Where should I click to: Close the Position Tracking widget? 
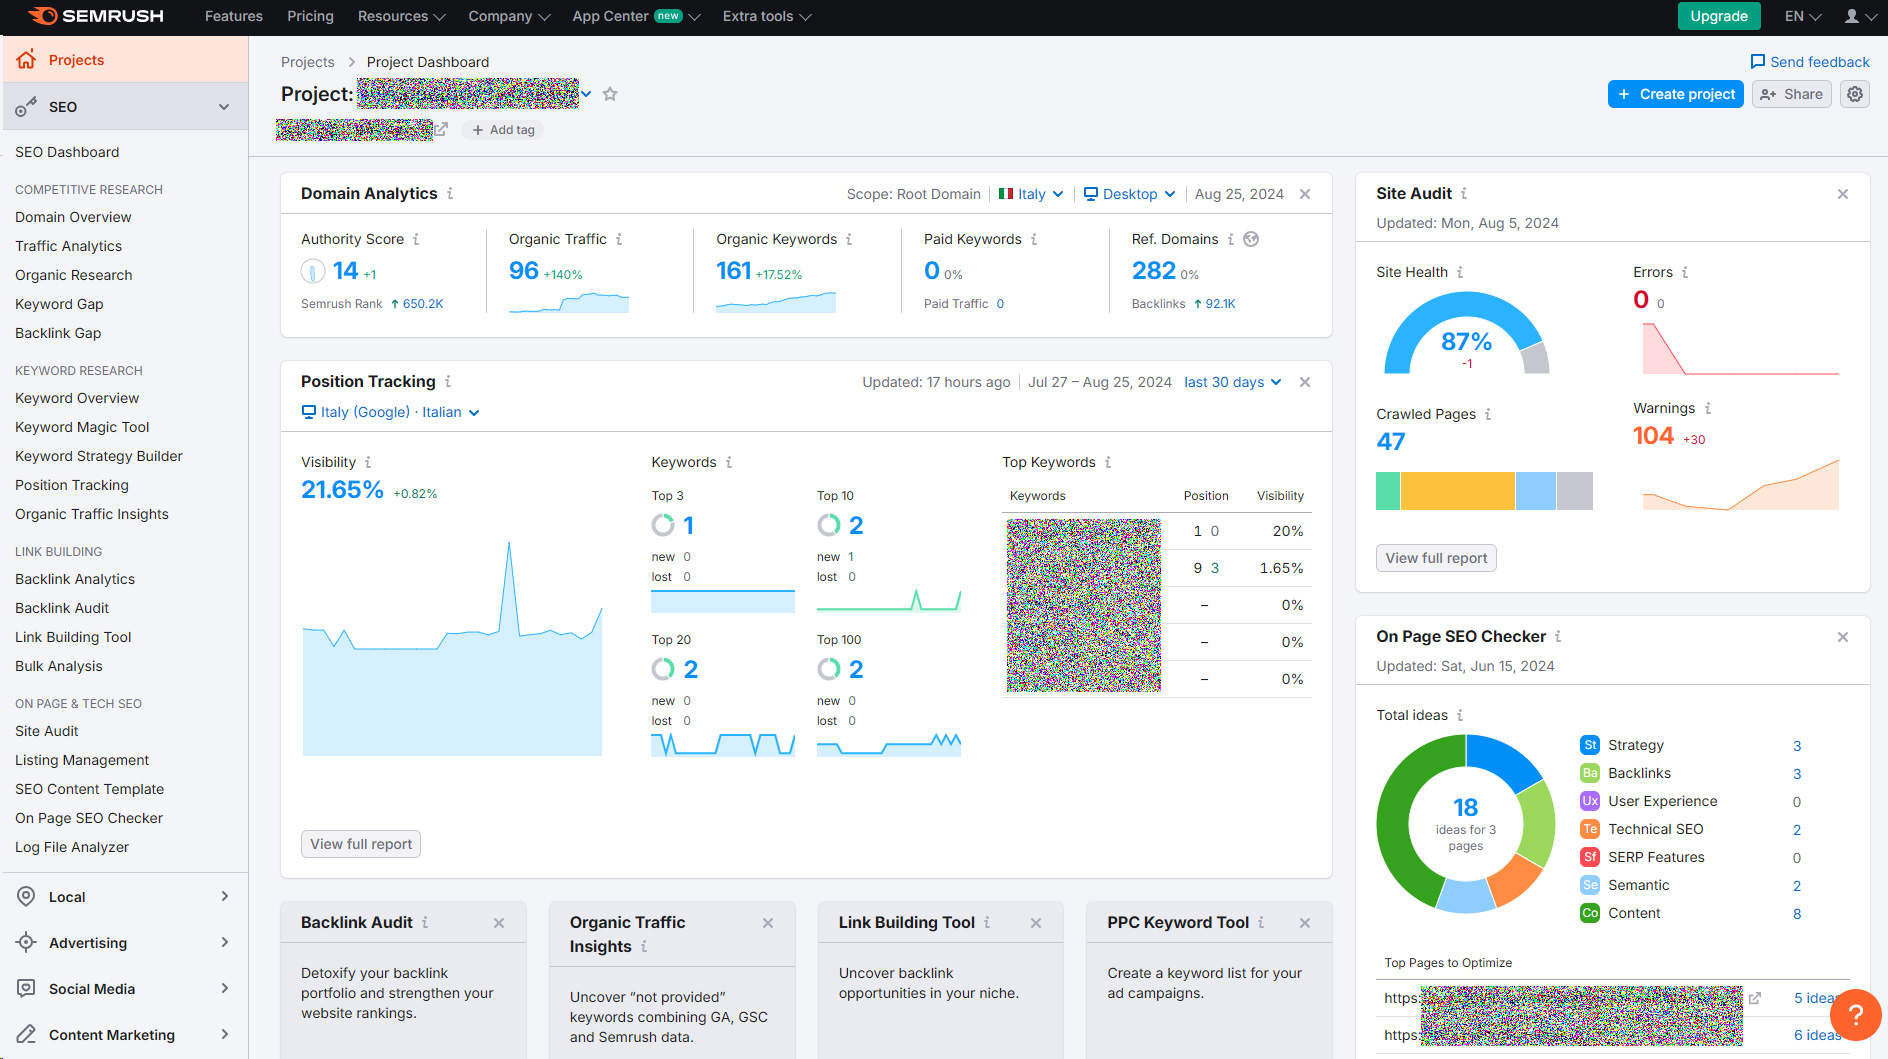1305,382
